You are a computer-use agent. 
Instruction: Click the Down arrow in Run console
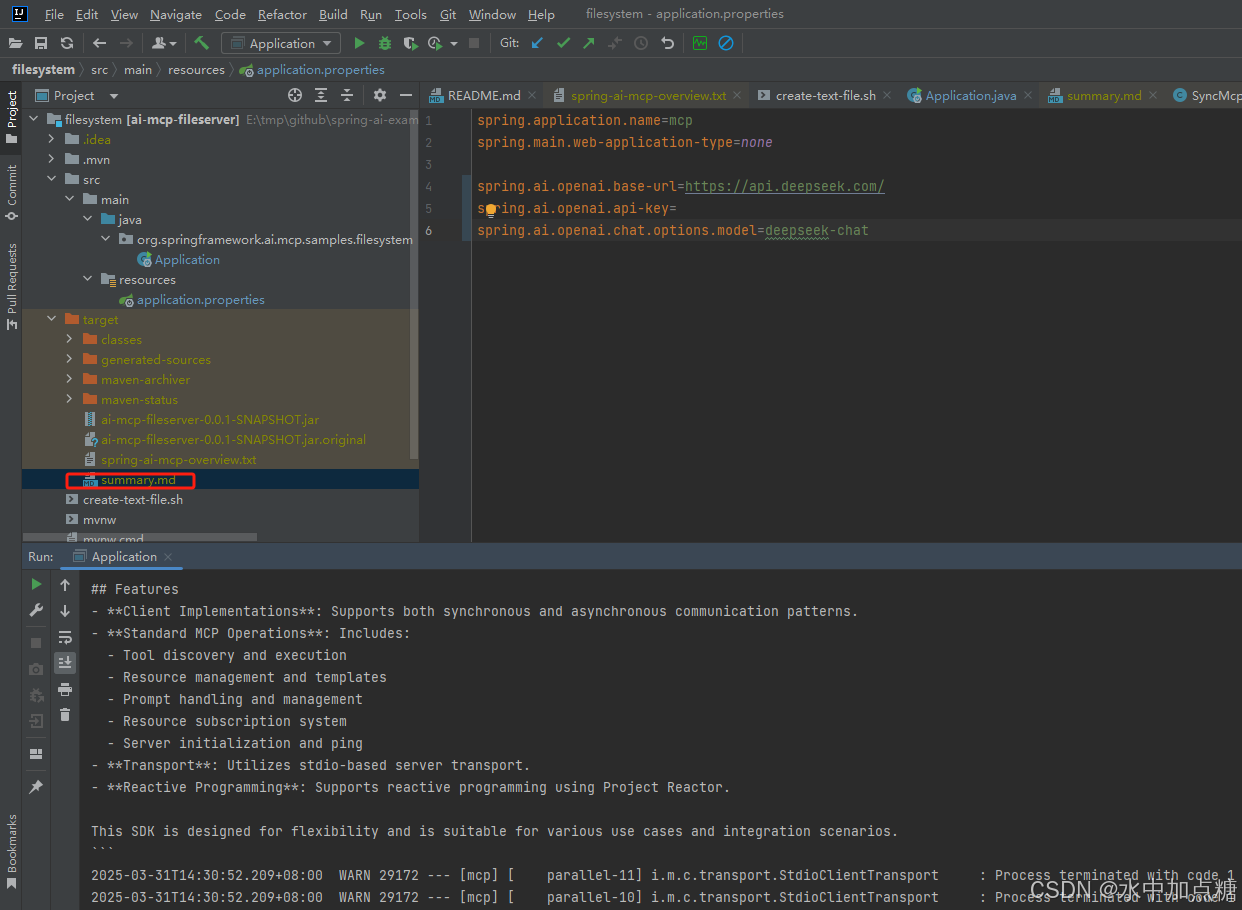pos(65,611)
